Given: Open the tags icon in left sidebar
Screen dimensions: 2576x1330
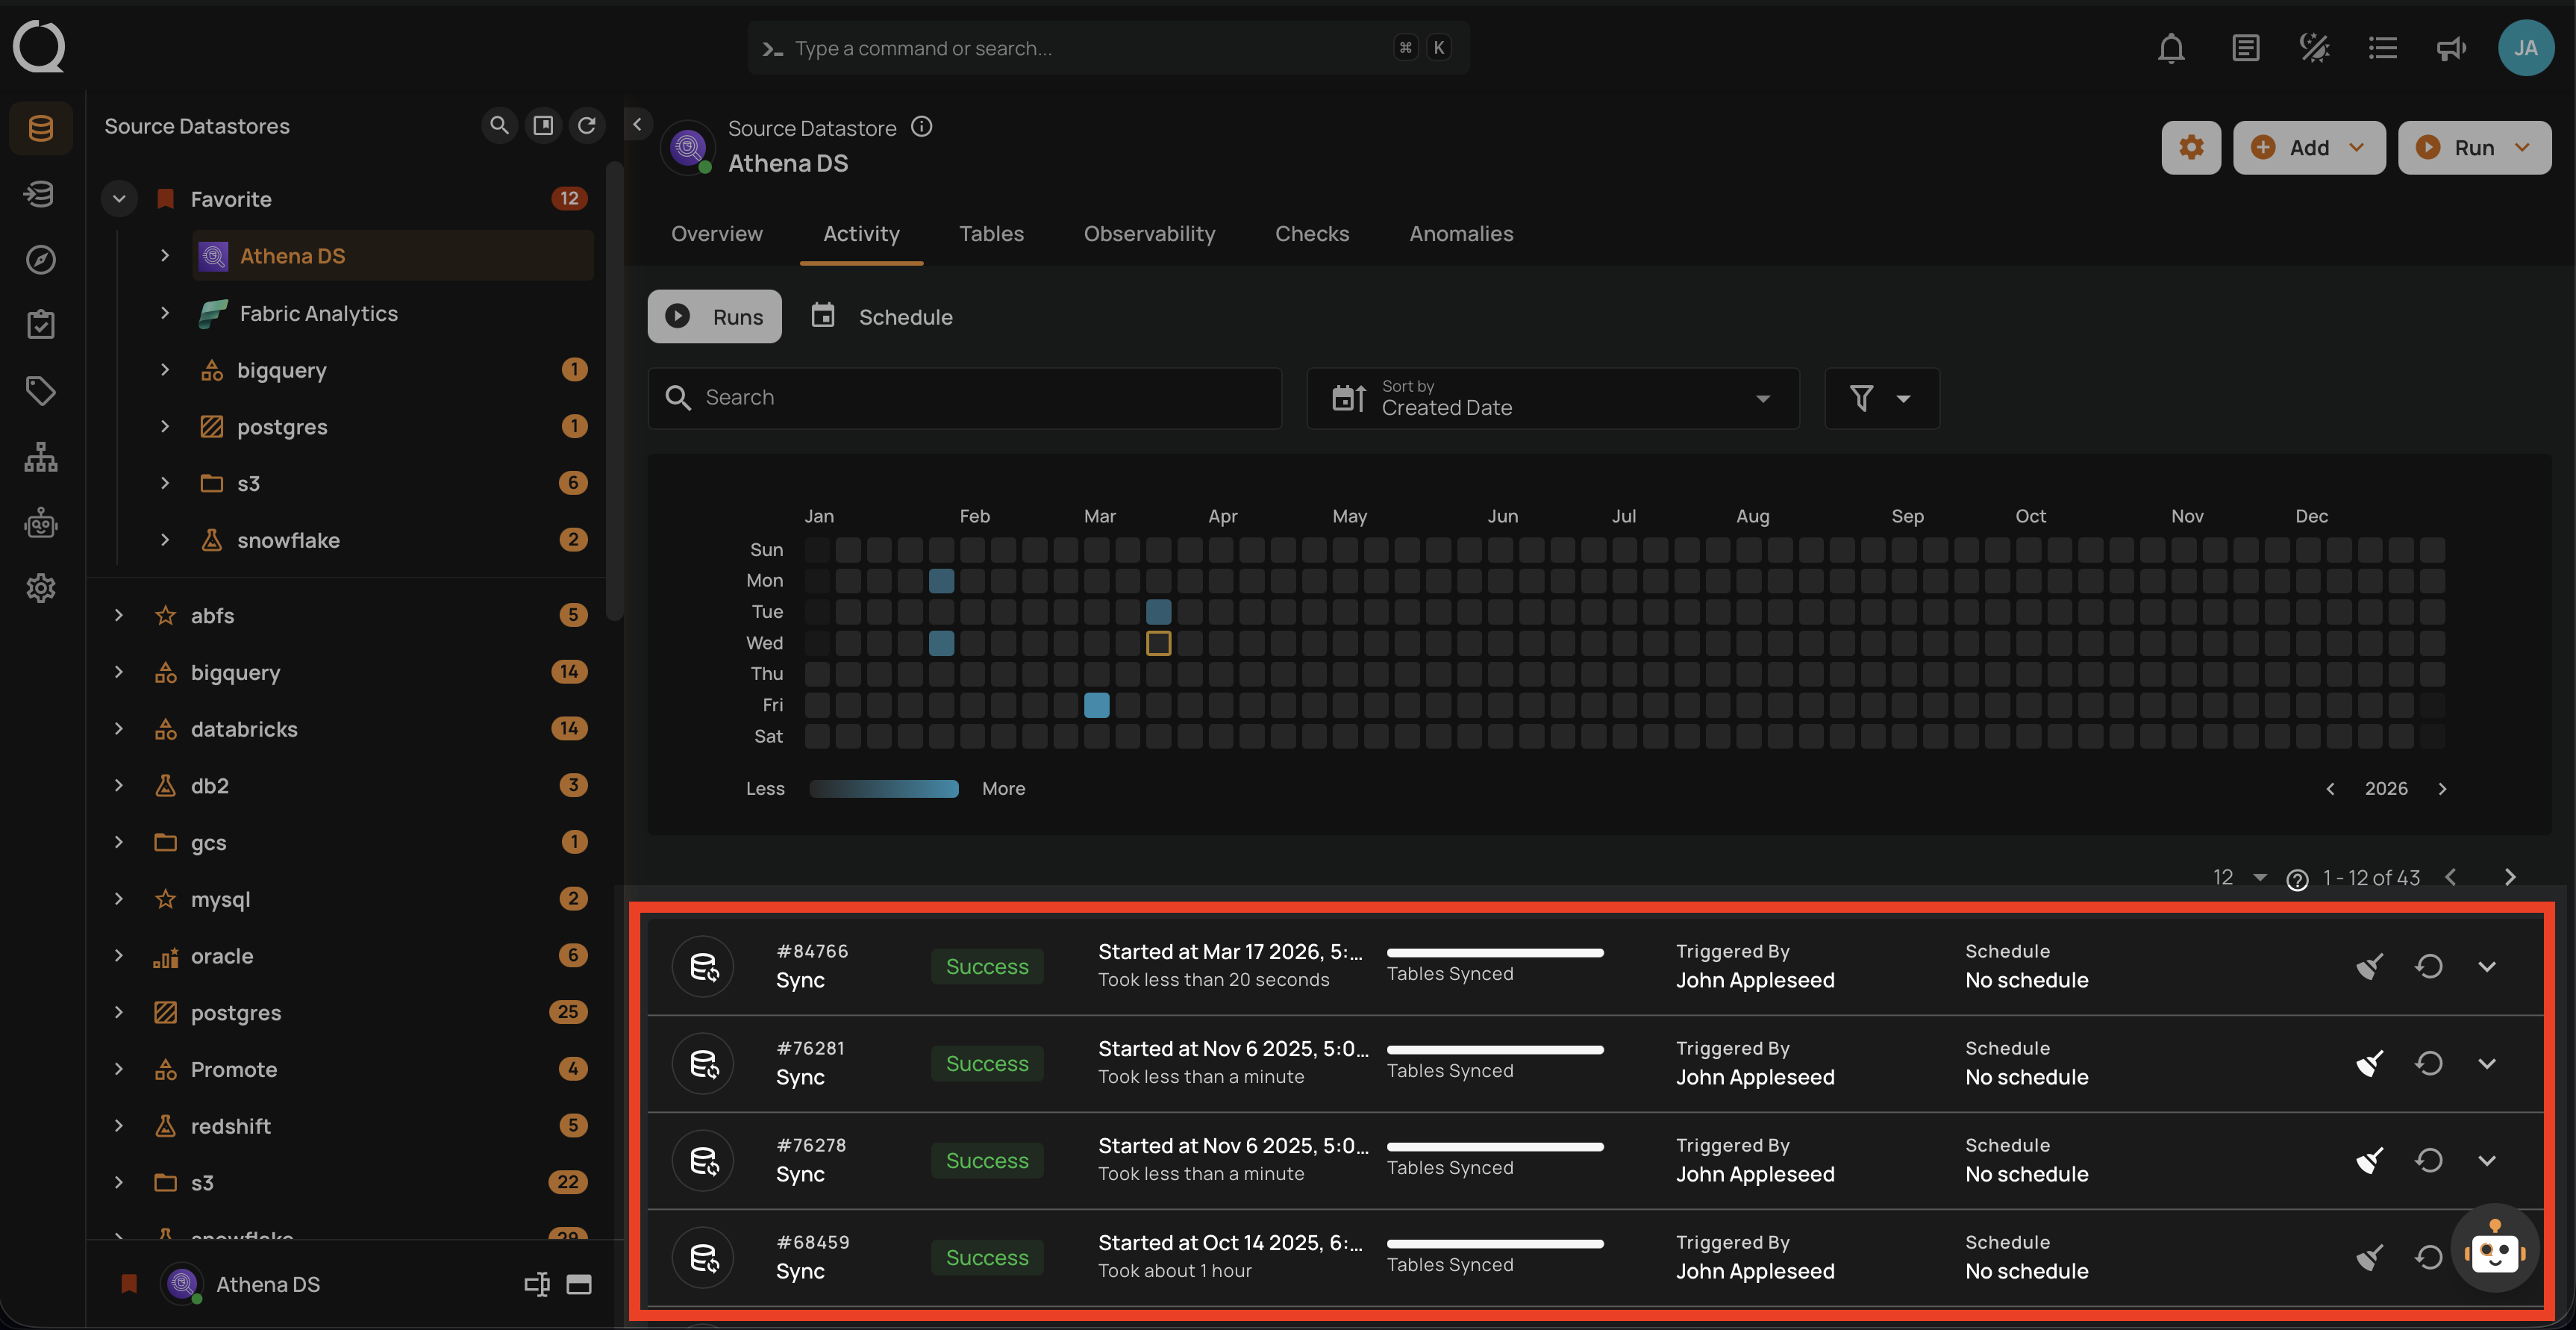Looking at the screenshot, I should coord(40,391).
